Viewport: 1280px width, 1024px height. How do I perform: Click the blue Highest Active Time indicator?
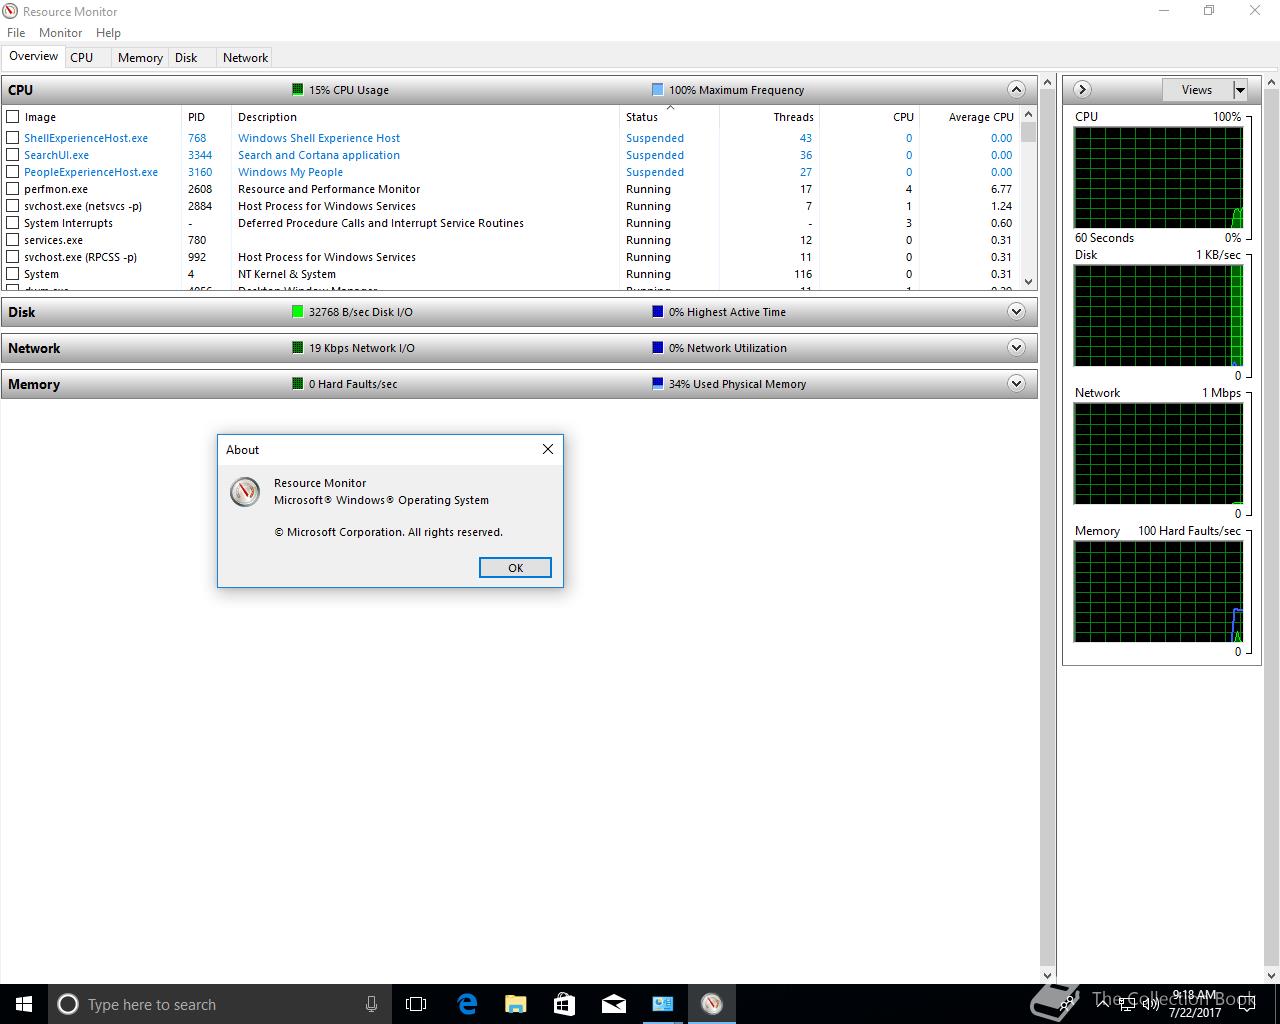pos(657,312)
